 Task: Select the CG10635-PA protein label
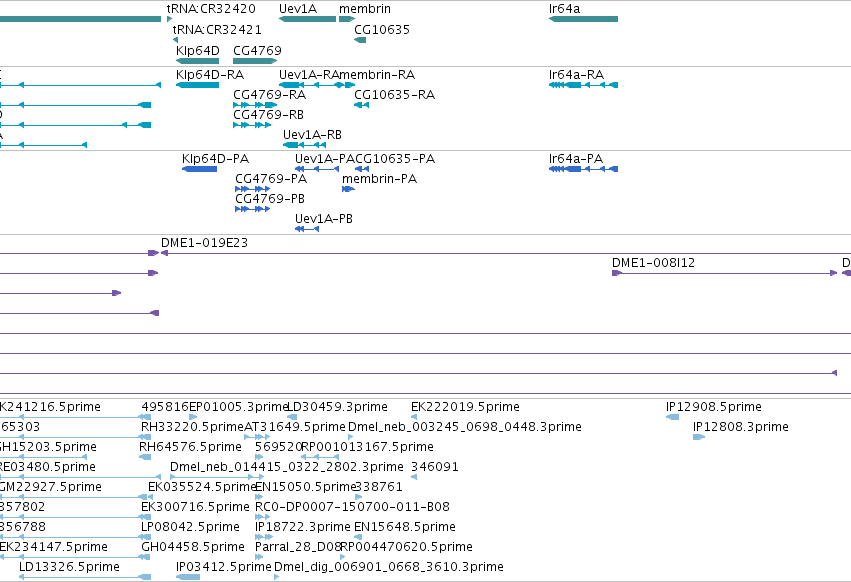pos(396,159)
